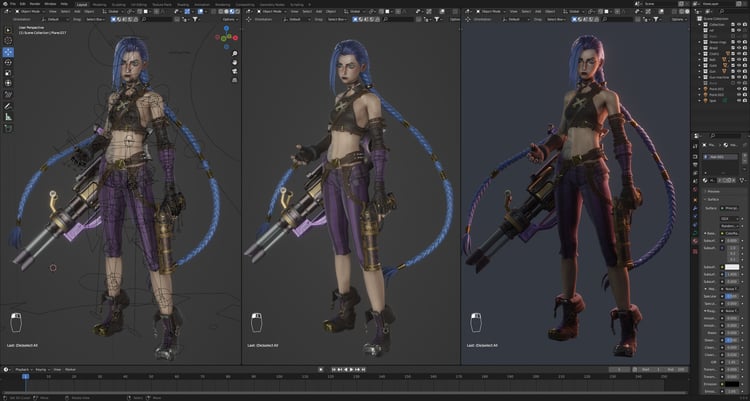Disable render camera for Gold collection

744,66
